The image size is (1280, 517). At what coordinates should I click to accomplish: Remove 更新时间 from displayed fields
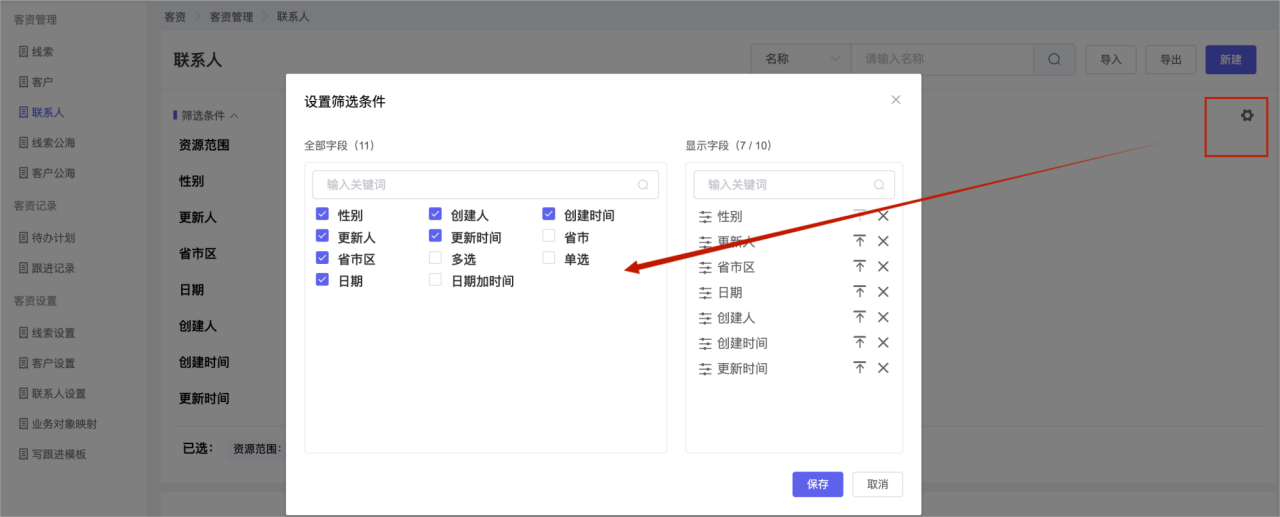883,368
